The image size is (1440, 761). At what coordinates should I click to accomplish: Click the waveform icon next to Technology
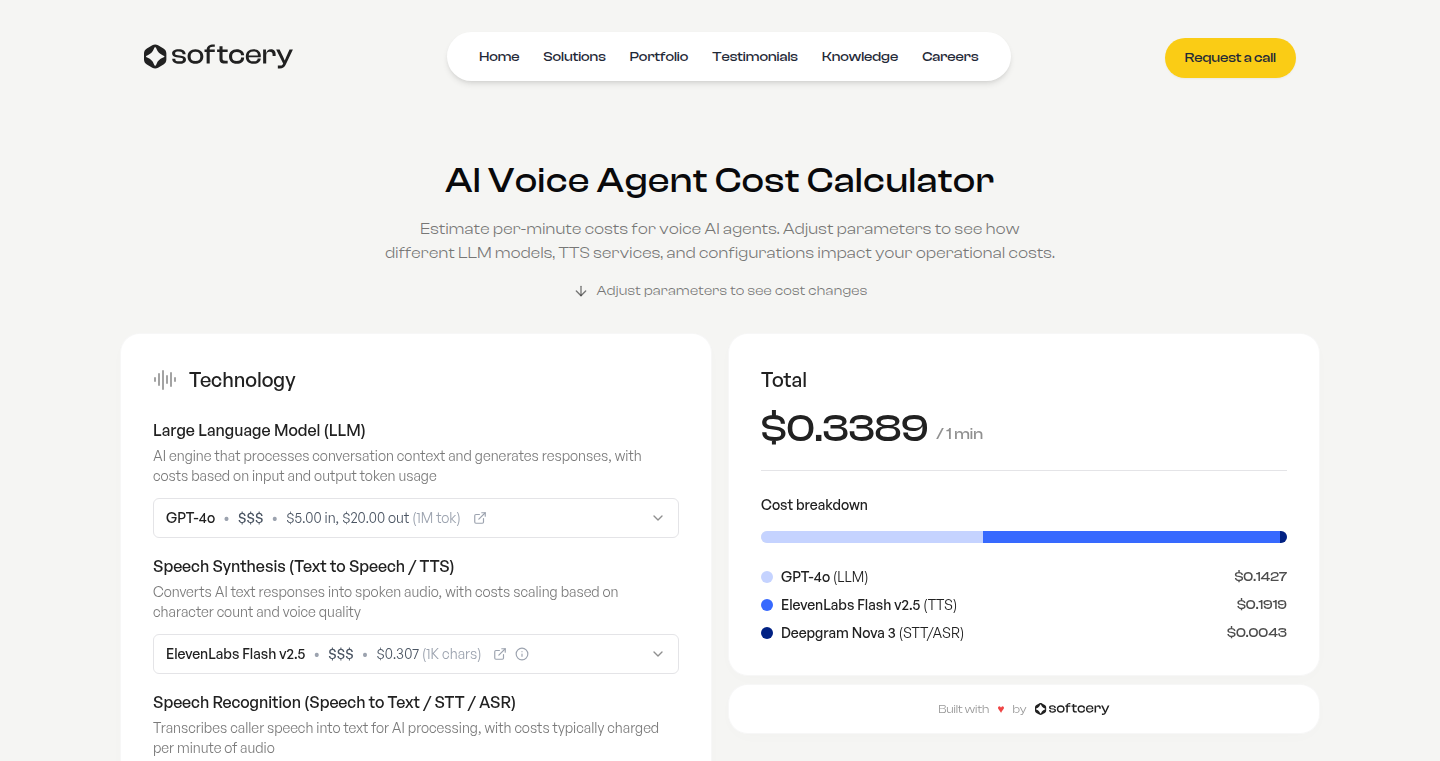(165, 380)
